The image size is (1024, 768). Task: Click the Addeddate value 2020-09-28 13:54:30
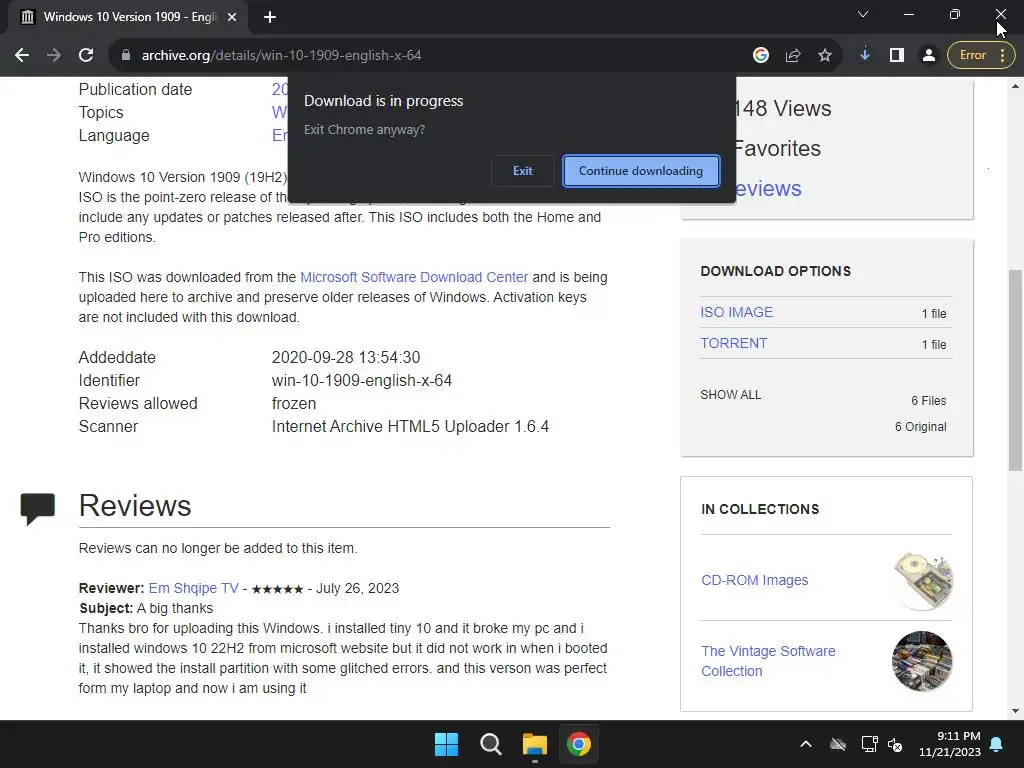346,357
